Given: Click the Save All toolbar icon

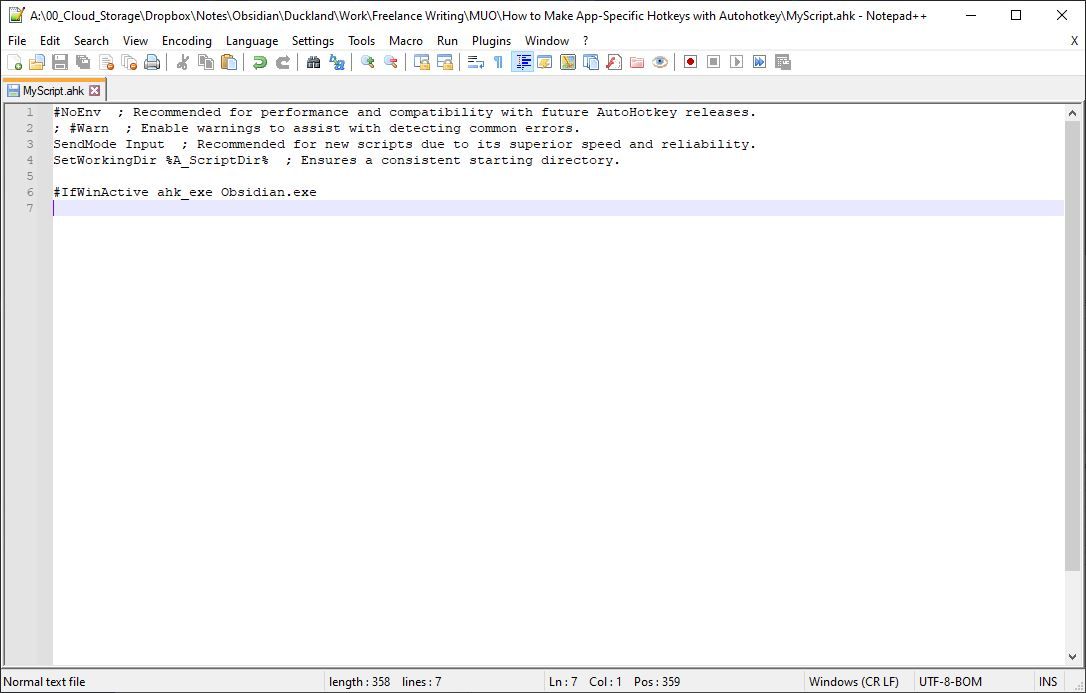Looking at the screenshot, I should (83, 62).
